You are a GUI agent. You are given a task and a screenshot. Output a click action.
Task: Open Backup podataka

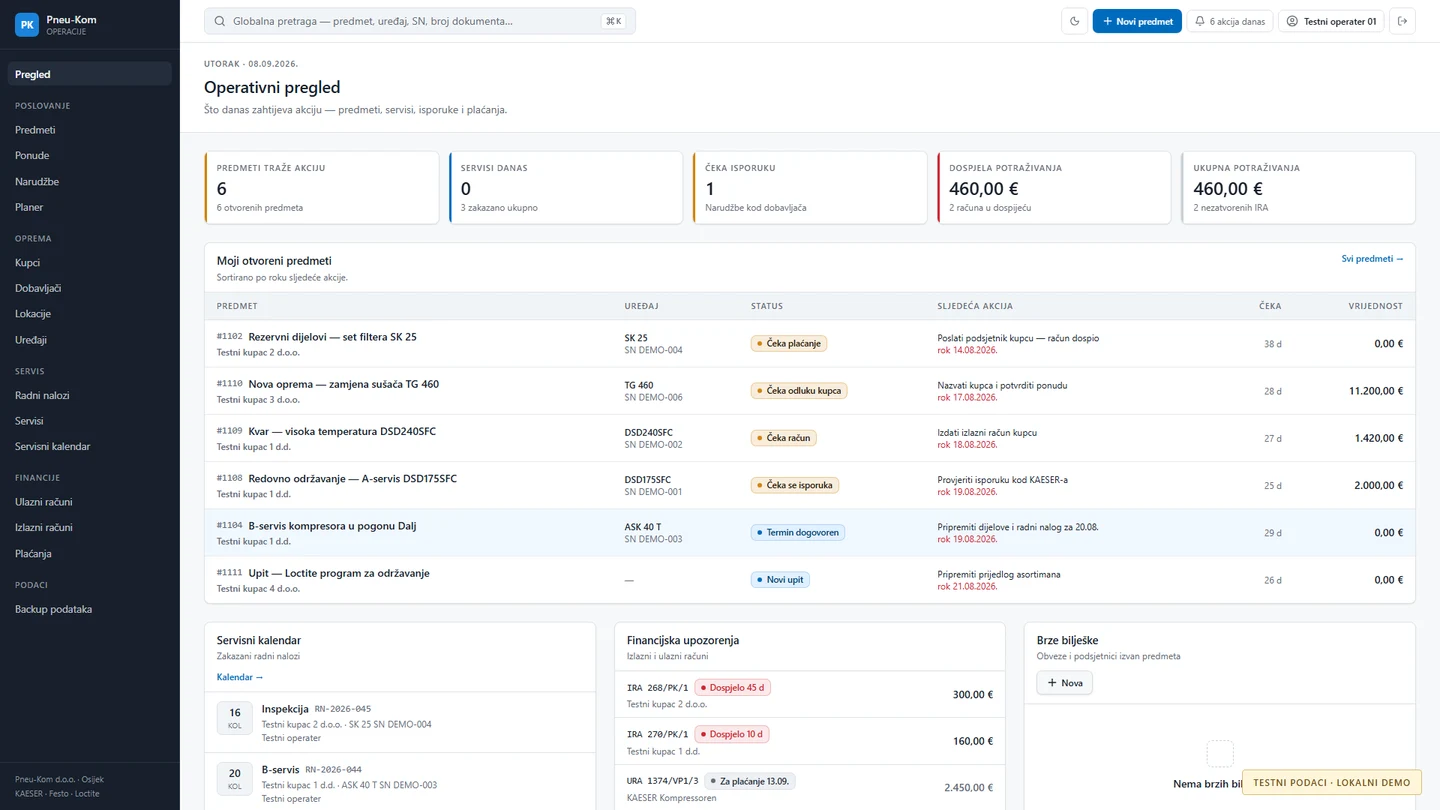(x=90, y=609)
